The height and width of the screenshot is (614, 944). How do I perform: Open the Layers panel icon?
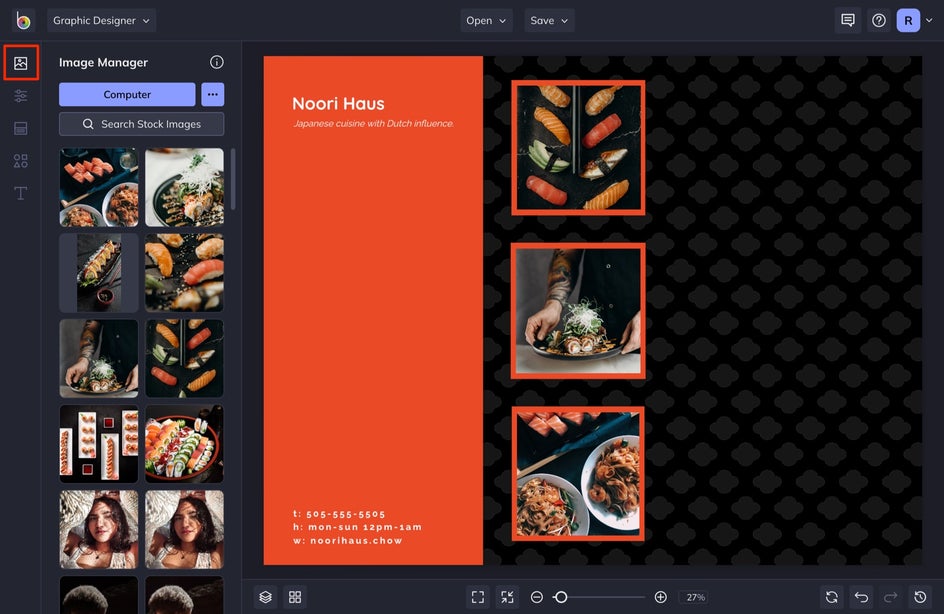click(266, 597)
